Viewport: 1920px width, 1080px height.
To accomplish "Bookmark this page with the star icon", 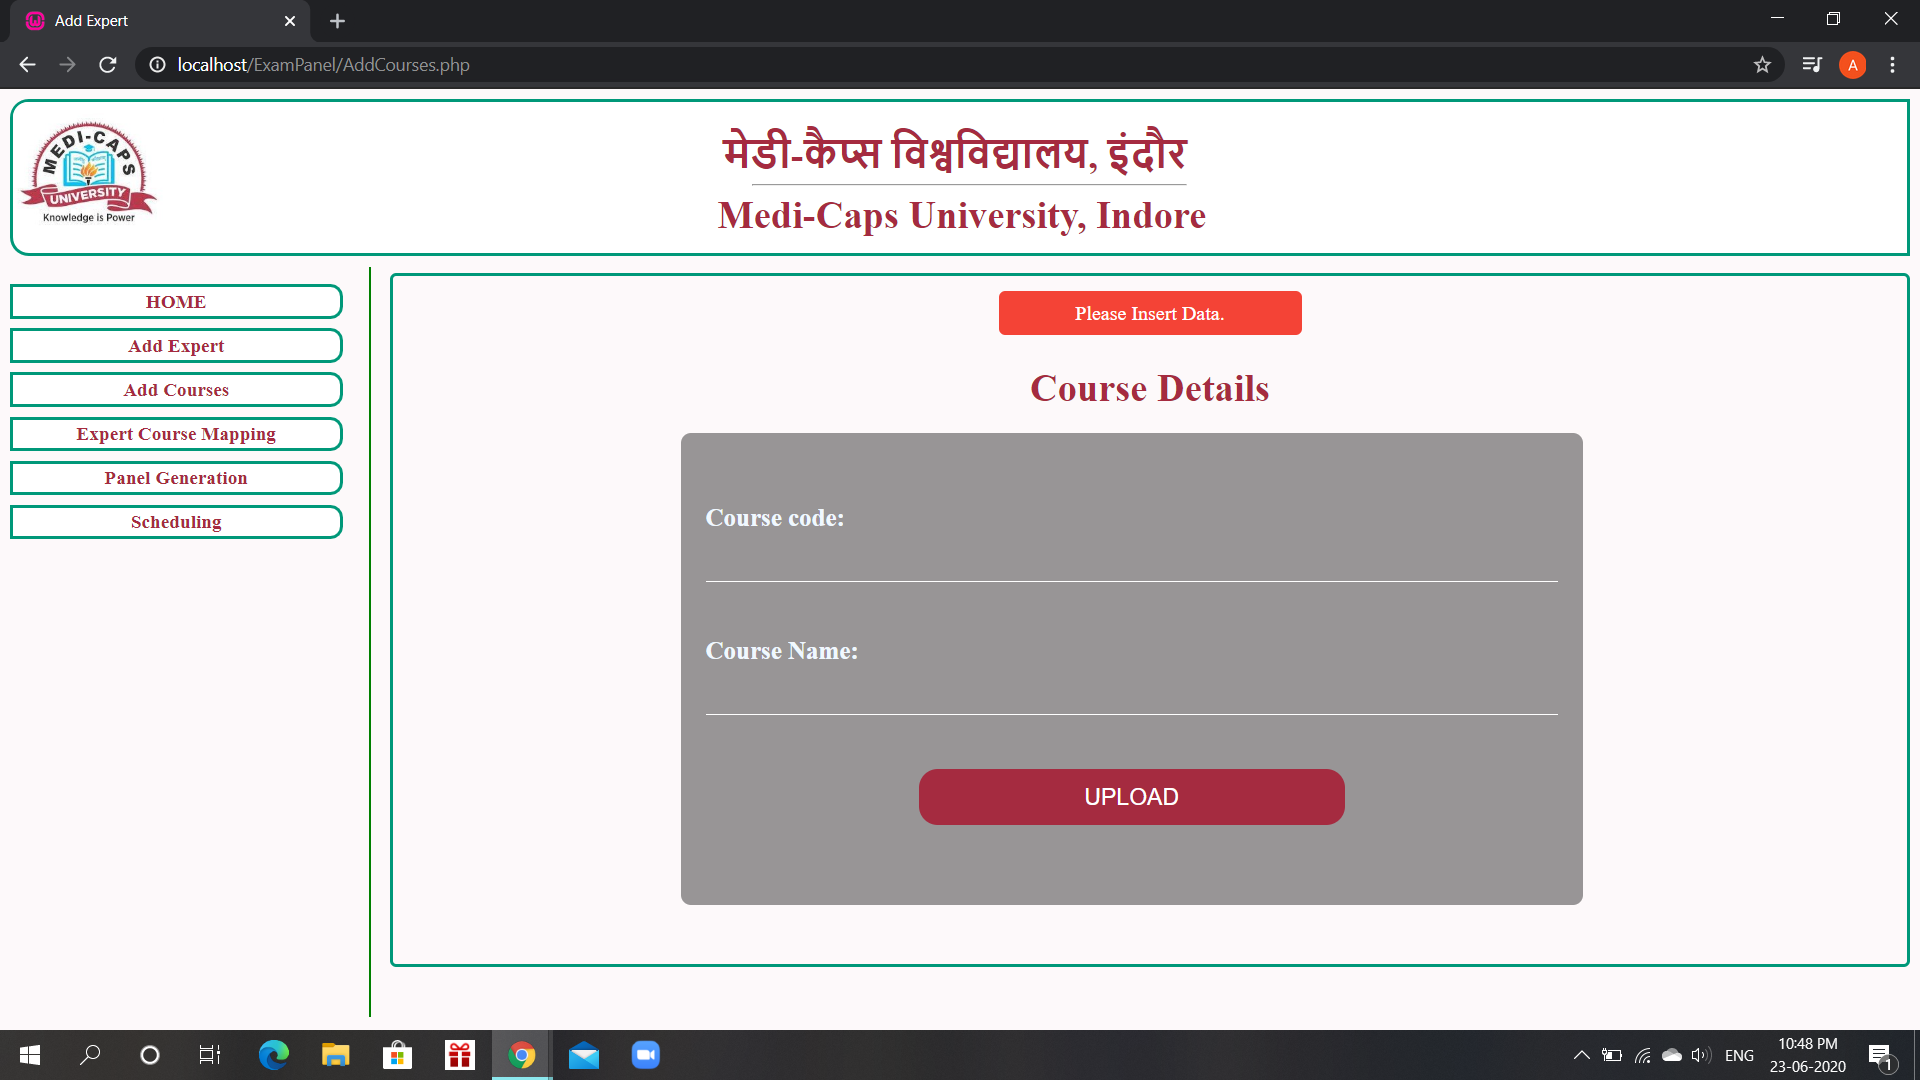I will [1762, 65].
